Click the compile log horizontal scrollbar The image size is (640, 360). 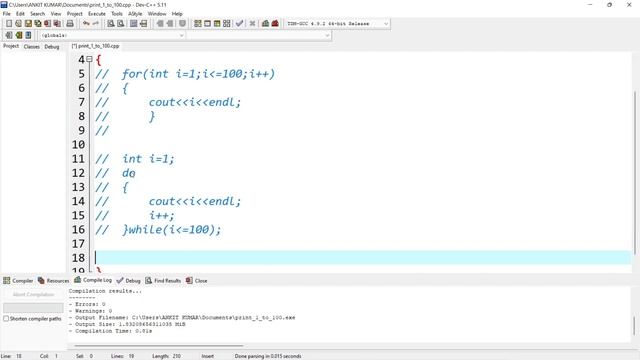click(x=158, y=346)
